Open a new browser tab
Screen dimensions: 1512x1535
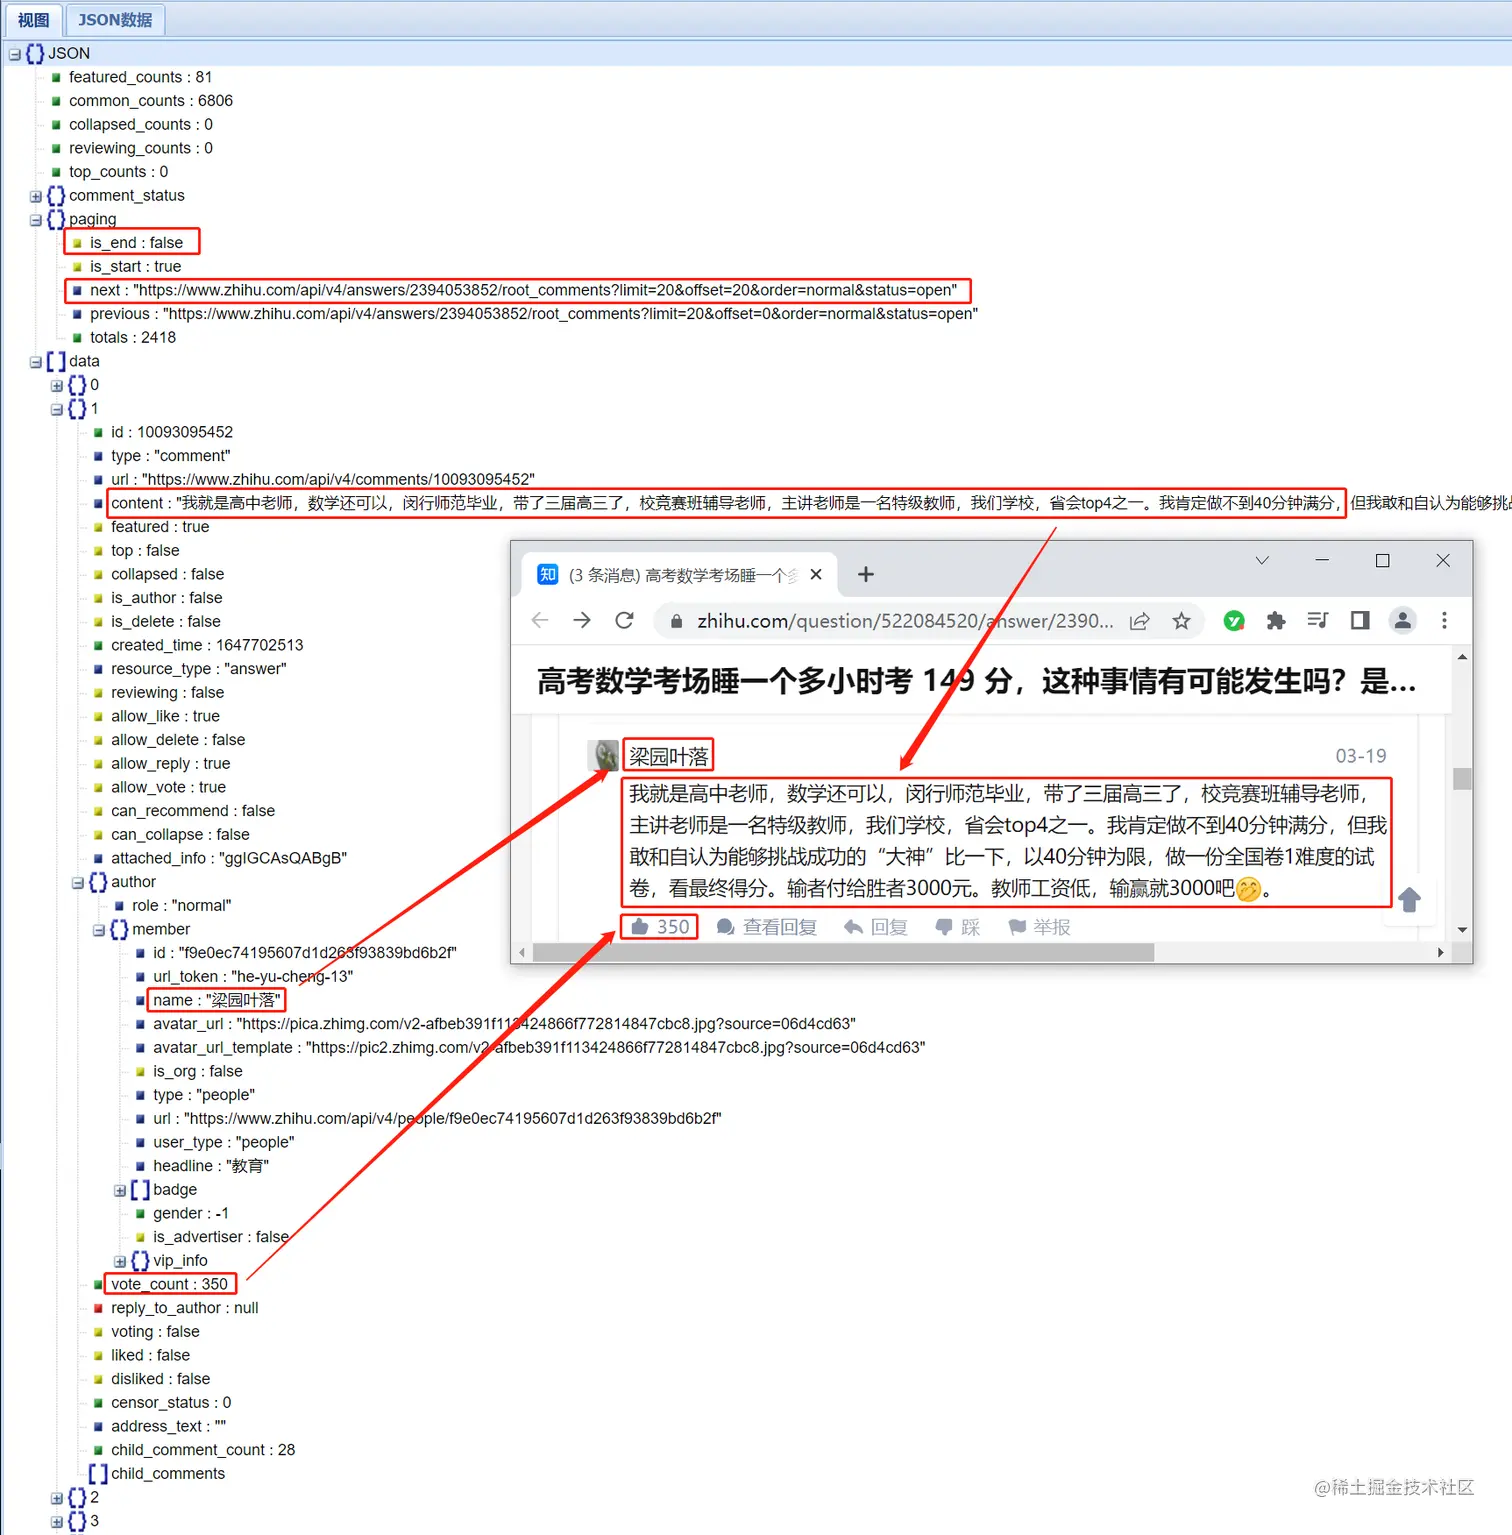[x=866, y=574]
